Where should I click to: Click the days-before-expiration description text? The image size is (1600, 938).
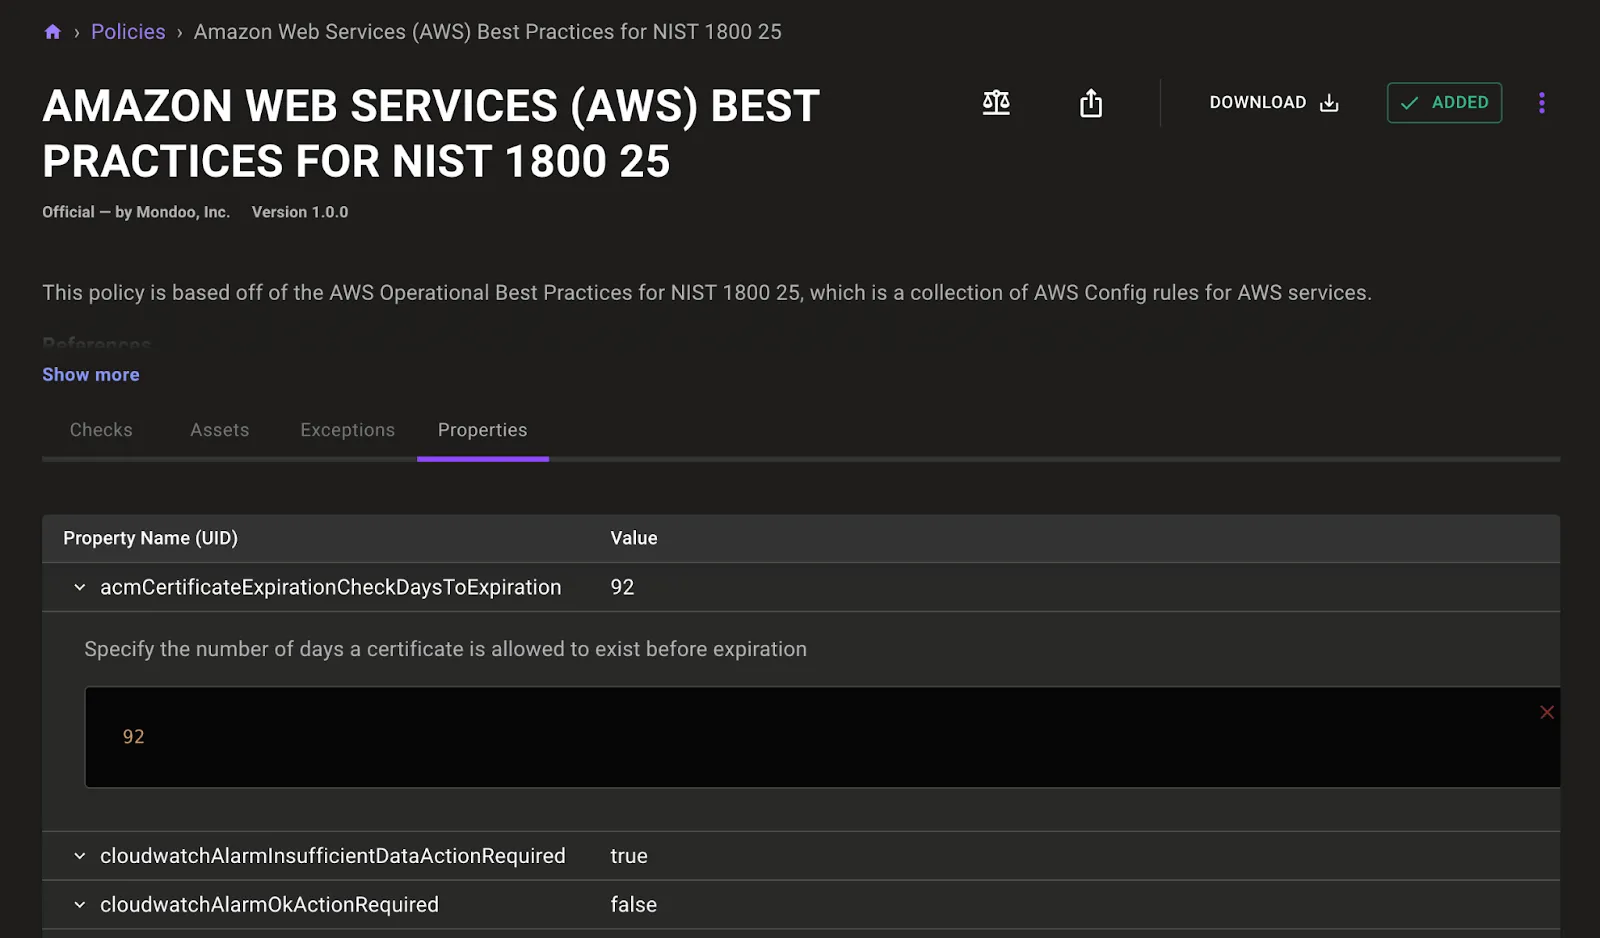tap(446, 649)
